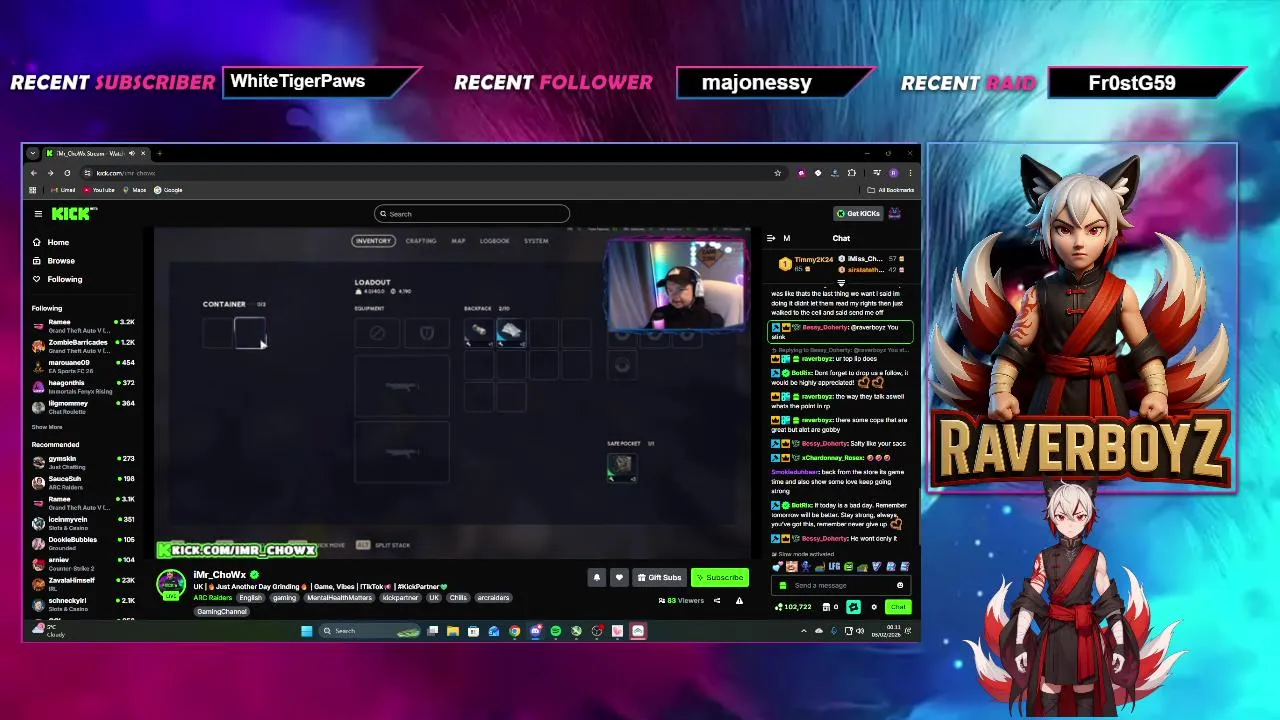
Task: Click the KICK logo
Action: [74, 213]
